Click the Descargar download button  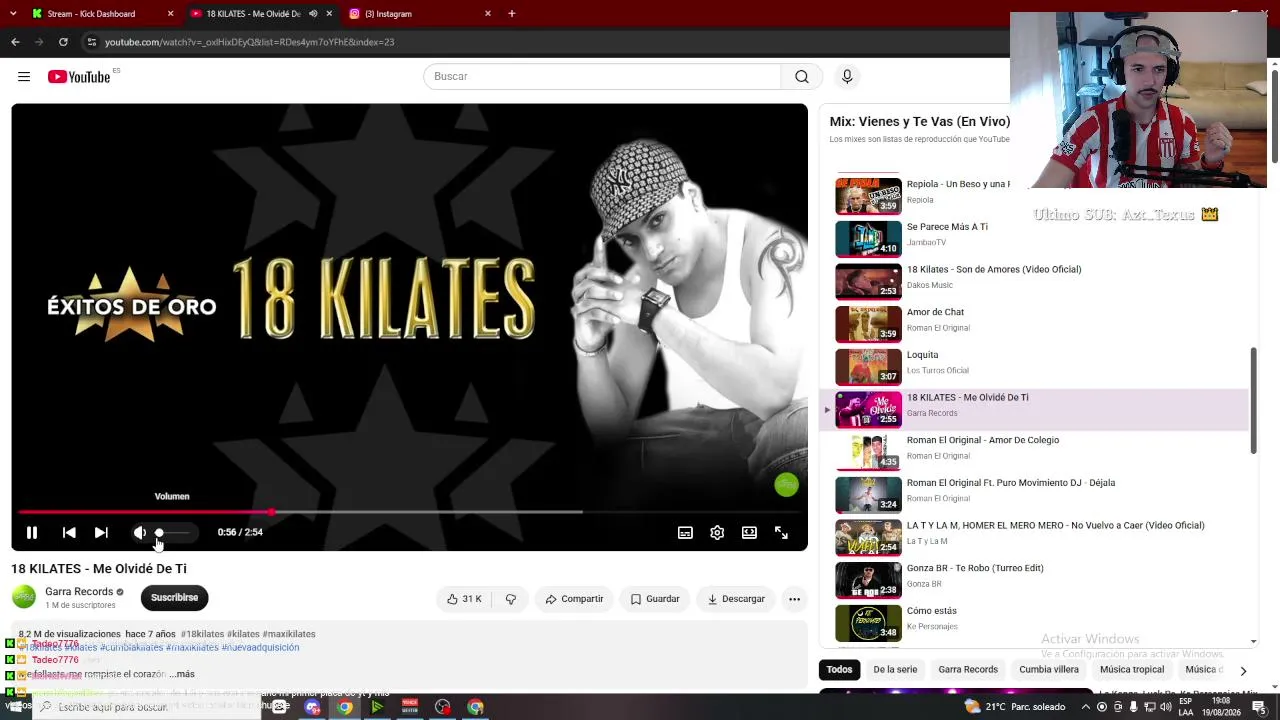pos(736,599)
